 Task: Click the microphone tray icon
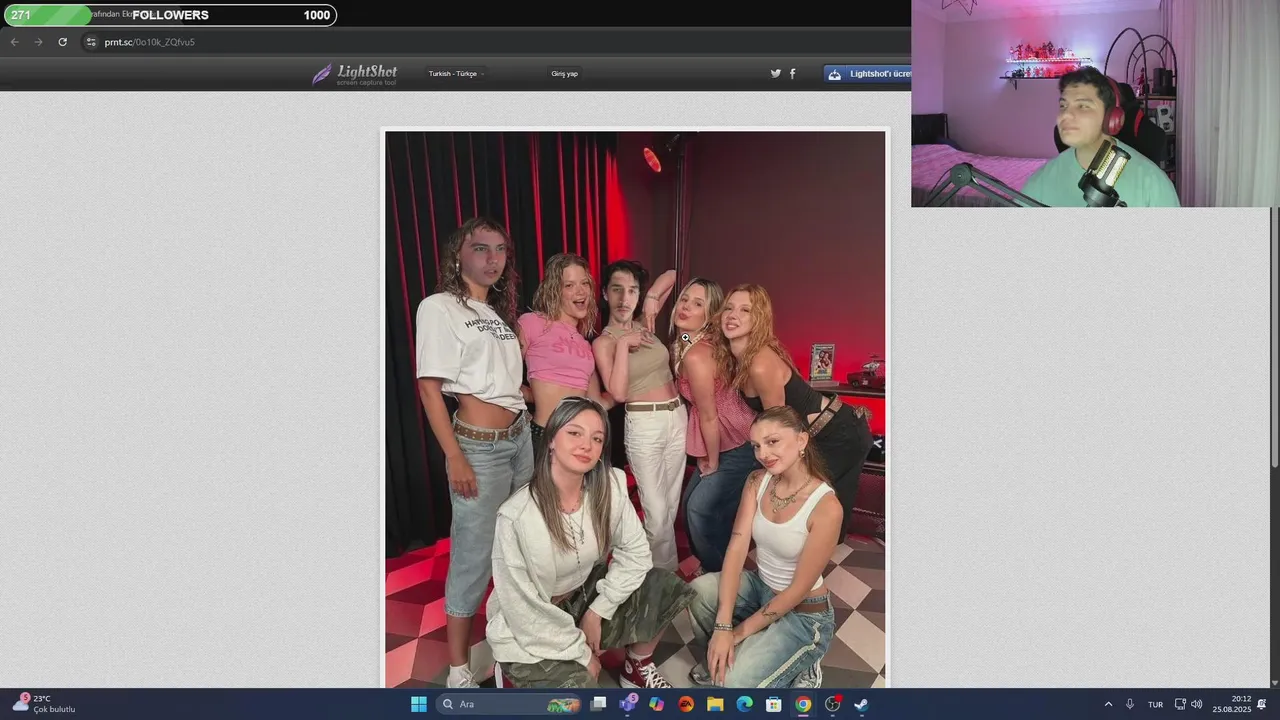pyautogui.click(x=1130, y=704)
